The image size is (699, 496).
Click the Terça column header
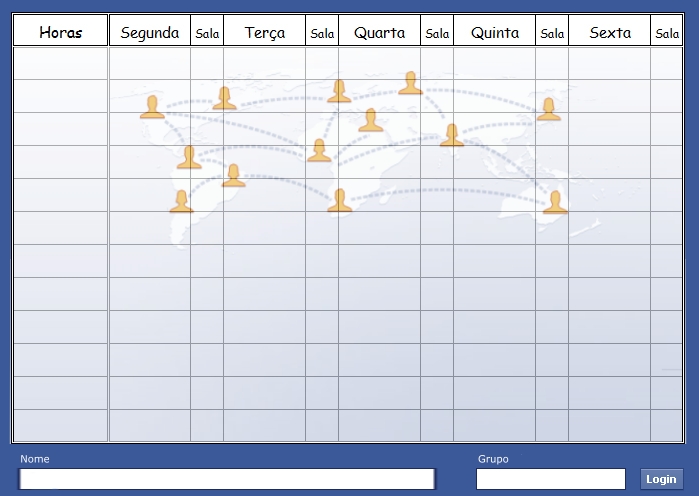[265, 32]
